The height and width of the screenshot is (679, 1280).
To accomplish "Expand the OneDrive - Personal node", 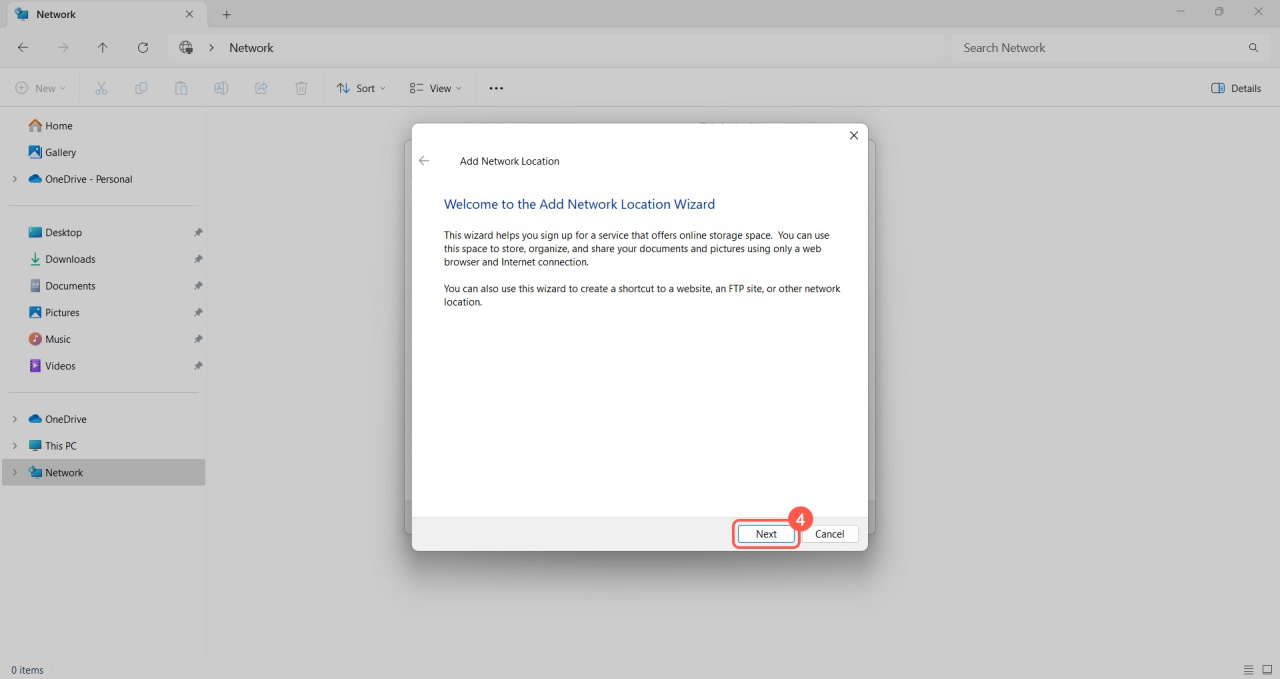I will [14, 179].
